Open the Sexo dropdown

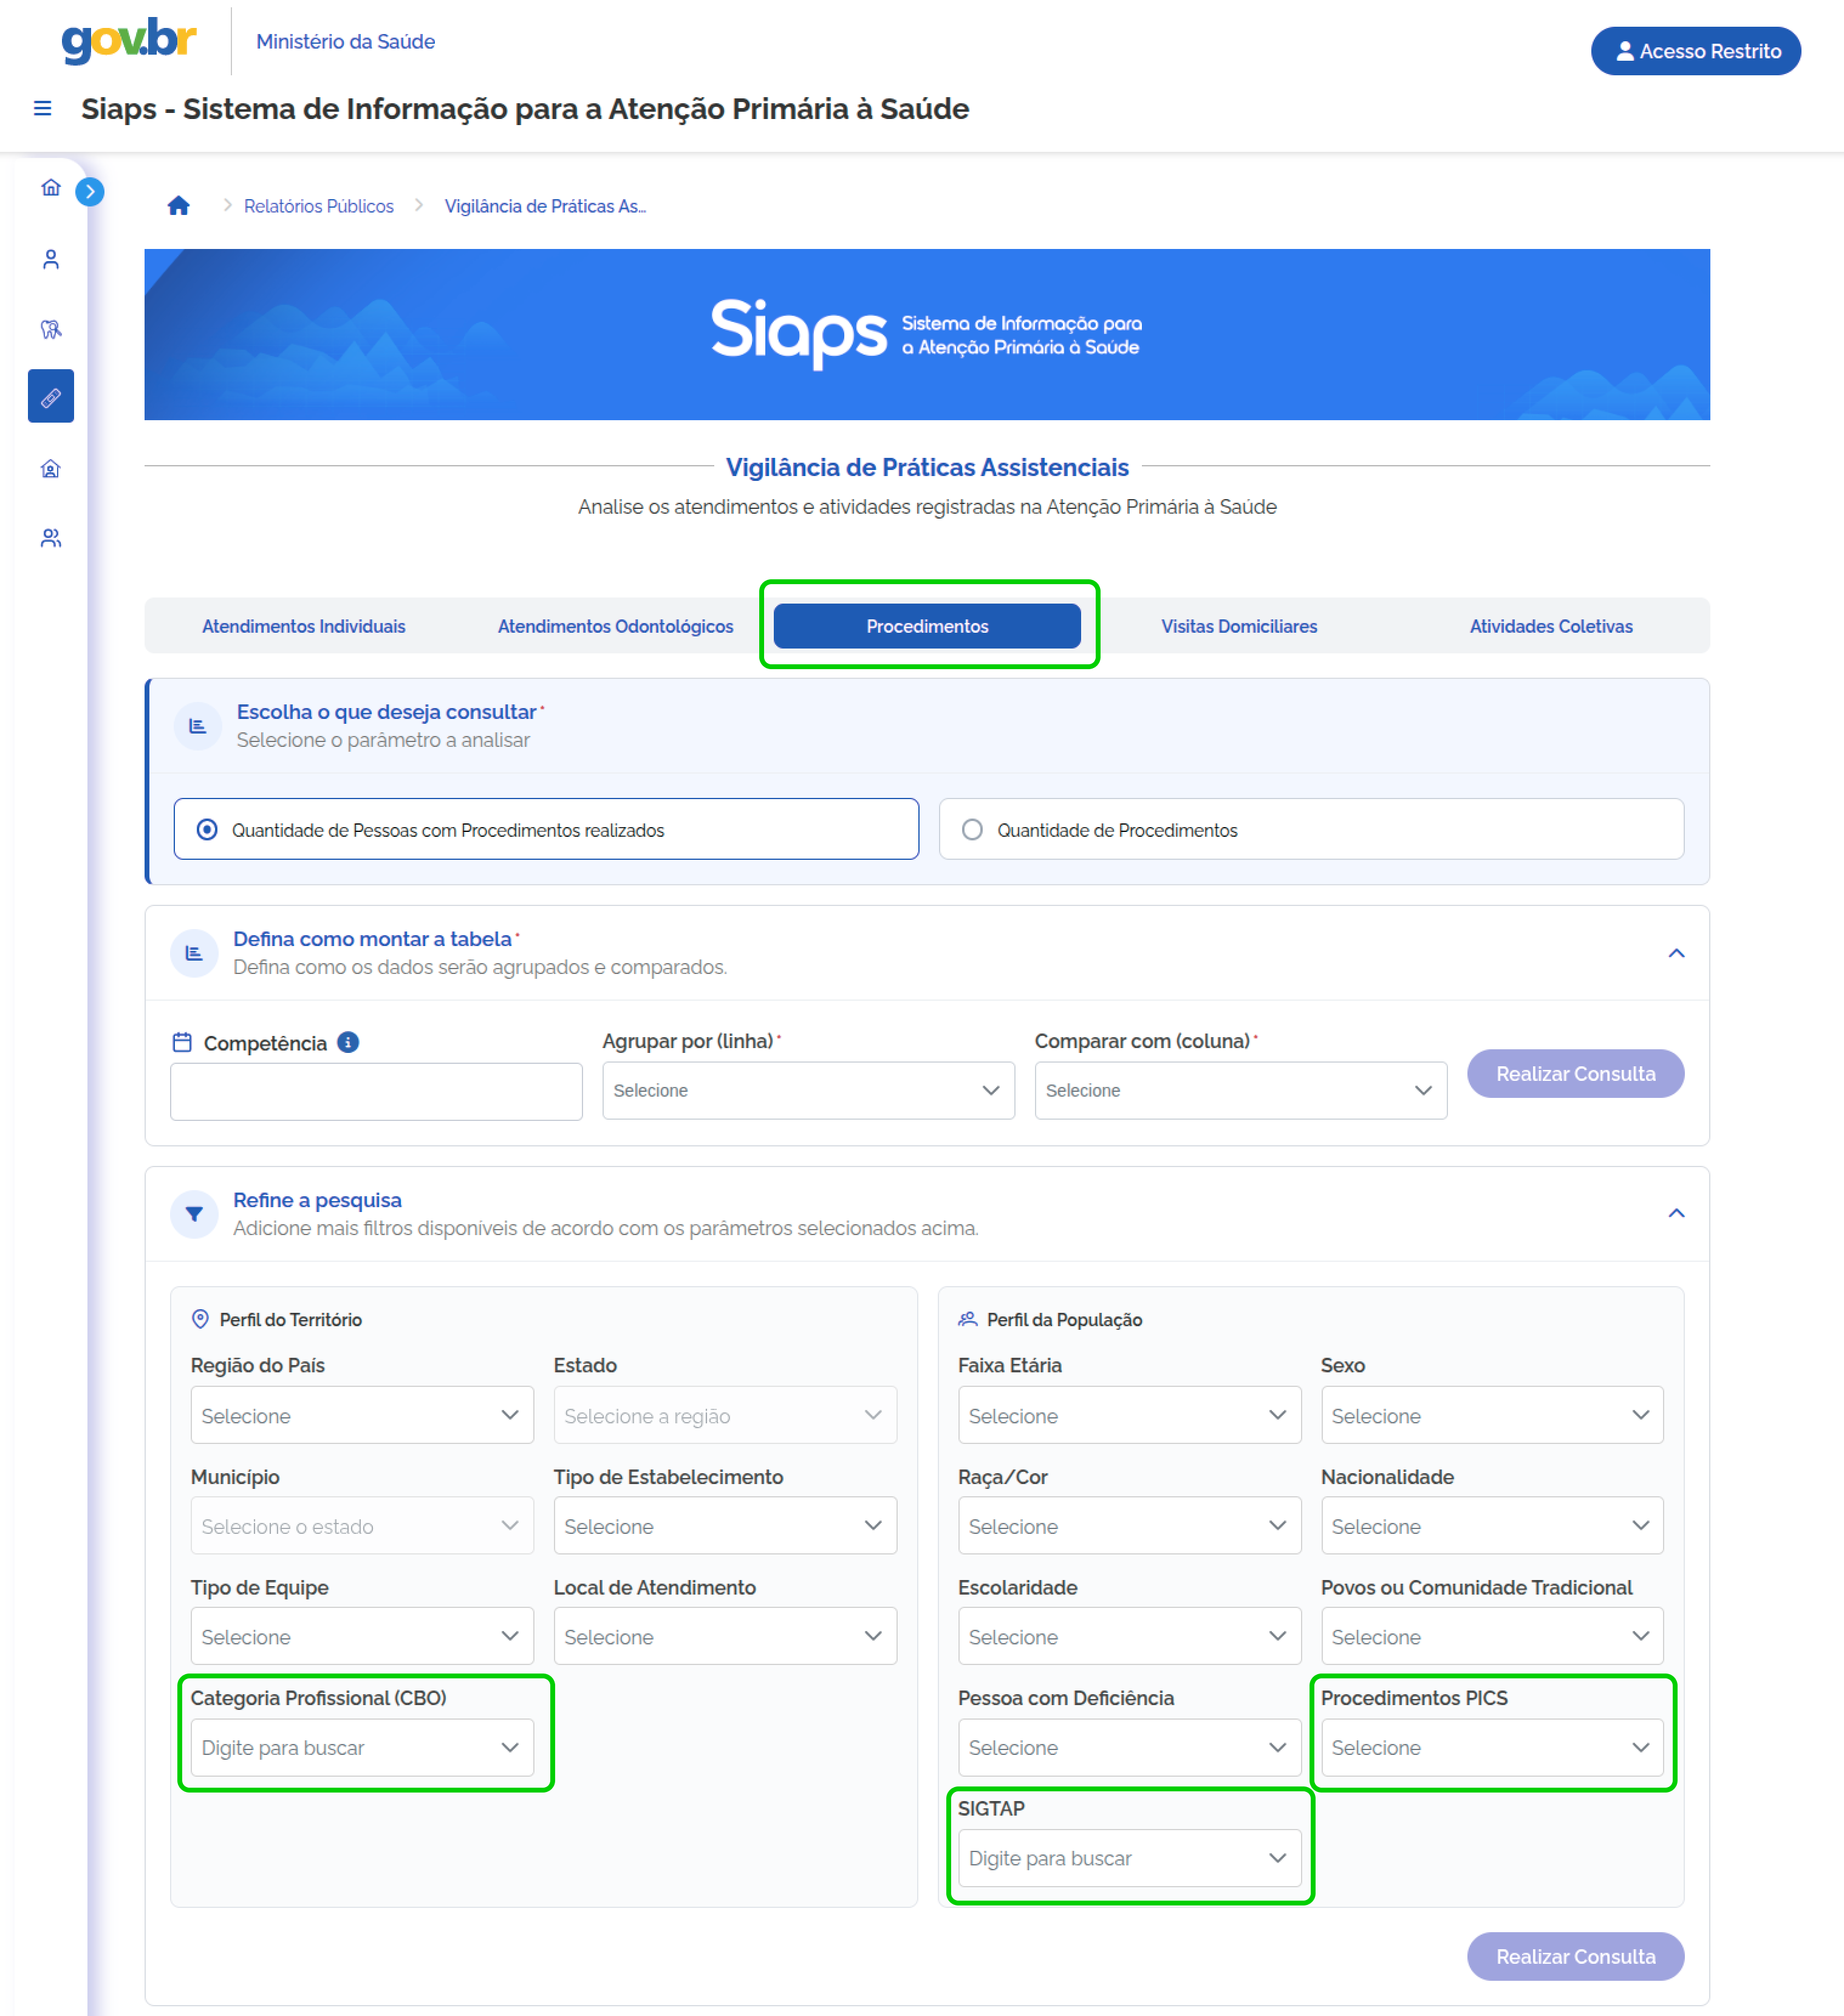coord(1492,1415)
